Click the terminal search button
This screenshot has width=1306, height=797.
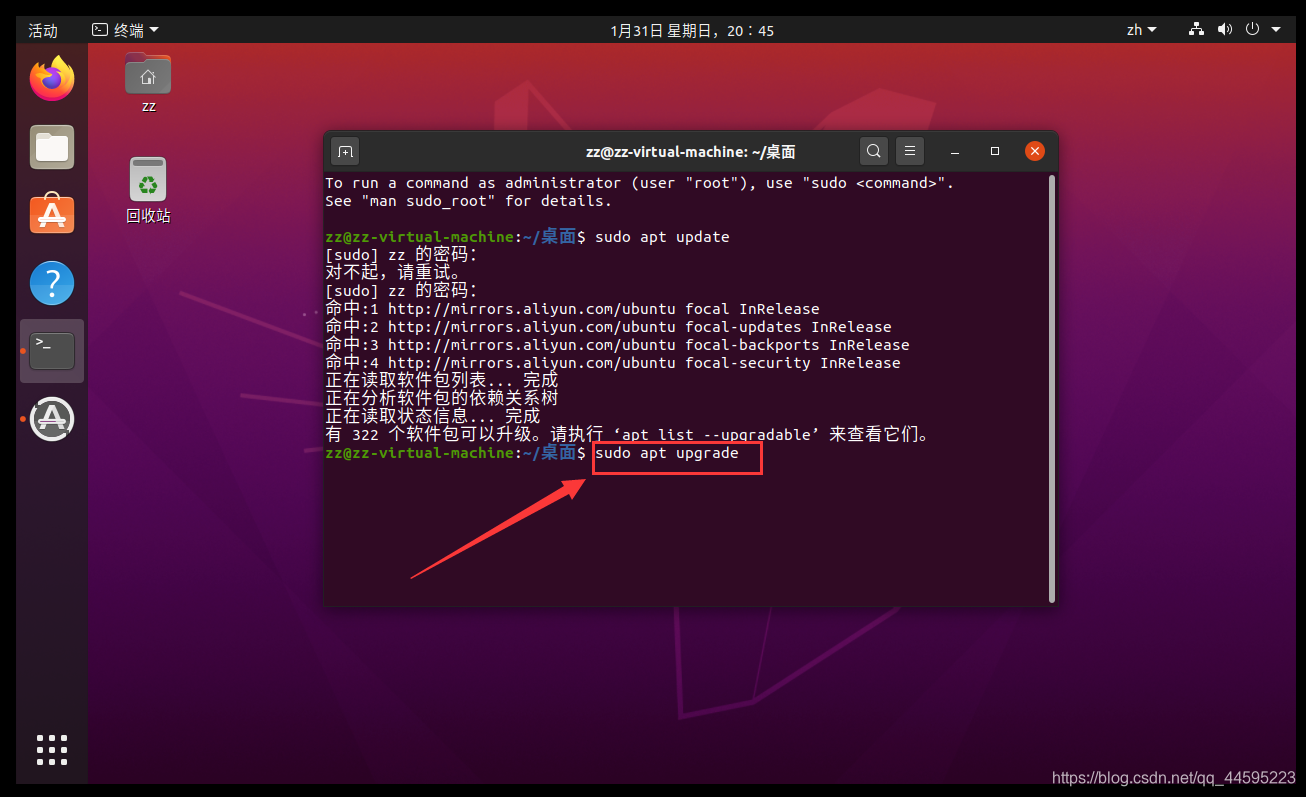click(874, 152)
